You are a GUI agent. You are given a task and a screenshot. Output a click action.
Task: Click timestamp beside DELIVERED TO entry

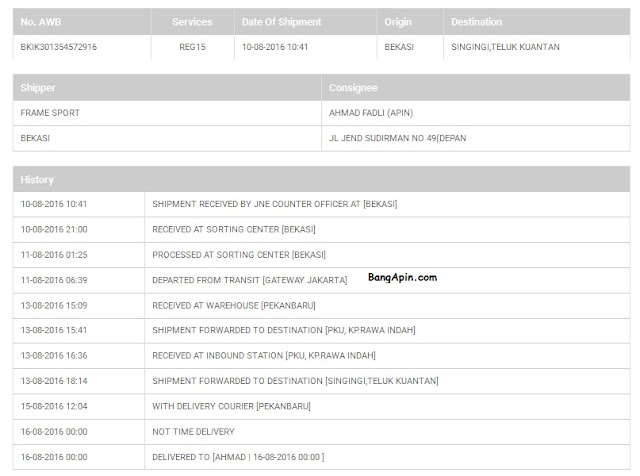coord(54,457)
